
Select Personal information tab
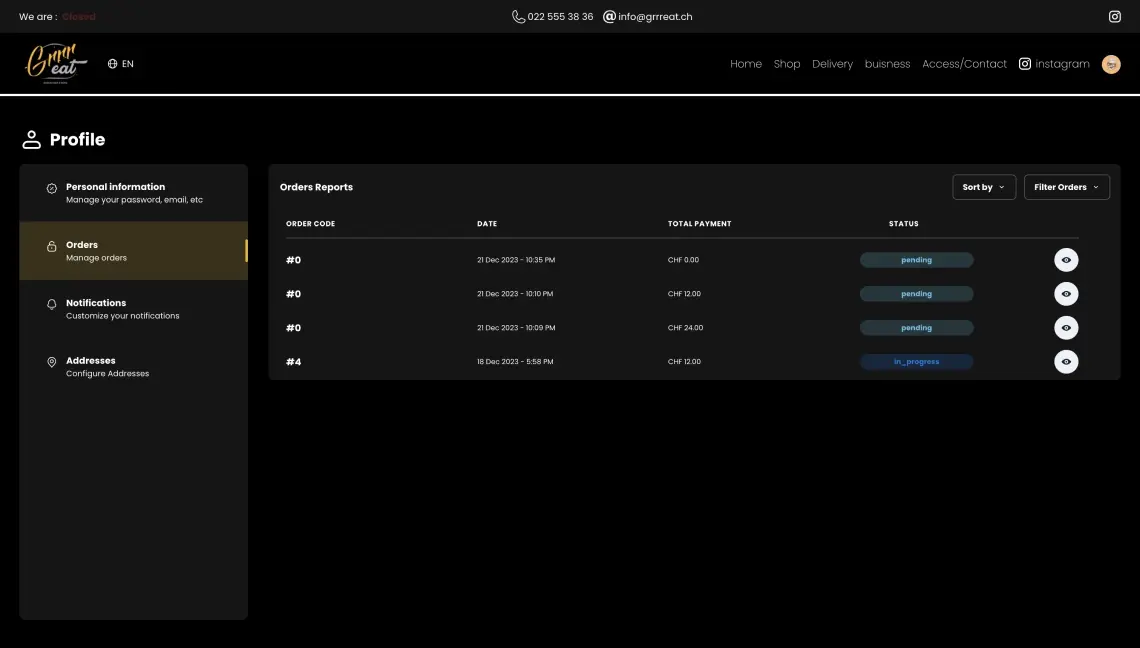click(134, 193)
